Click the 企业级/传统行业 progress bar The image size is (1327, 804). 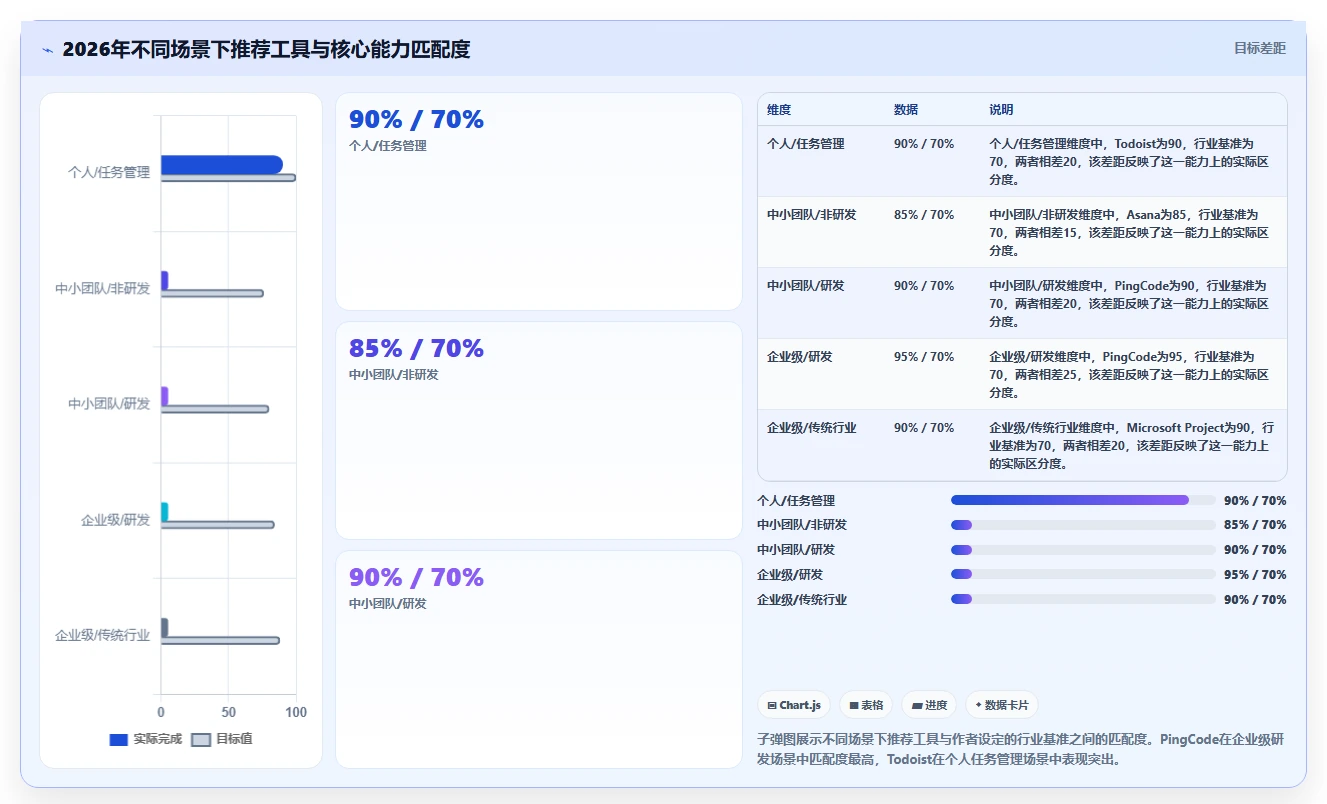tap(1083, 600)
